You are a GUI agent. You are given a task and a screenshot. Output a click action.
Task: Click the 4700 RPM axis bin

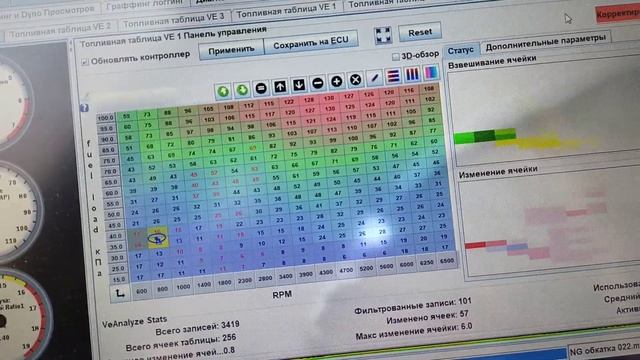(346, 270)
